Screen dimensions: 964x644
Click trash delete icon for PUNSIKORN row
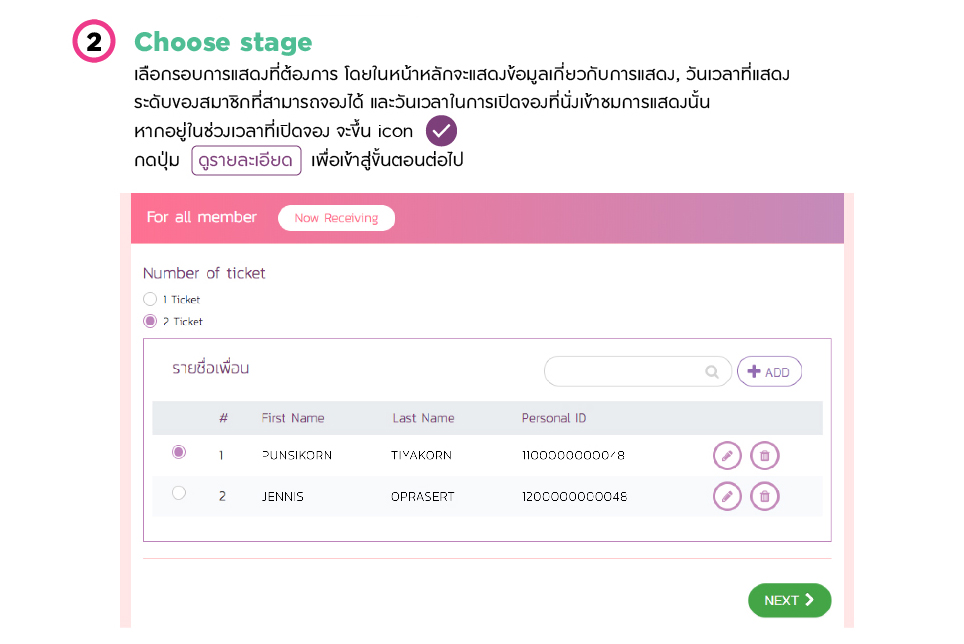pyautogui.click(x=765, y=456)
